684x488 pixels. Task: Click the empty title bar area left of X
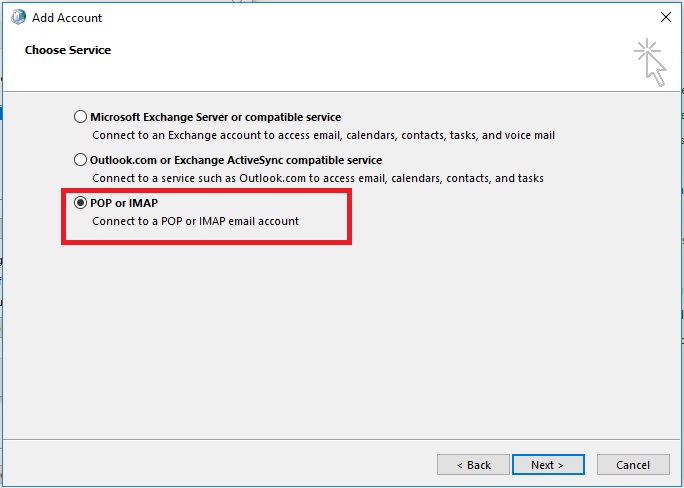(380, 17)
